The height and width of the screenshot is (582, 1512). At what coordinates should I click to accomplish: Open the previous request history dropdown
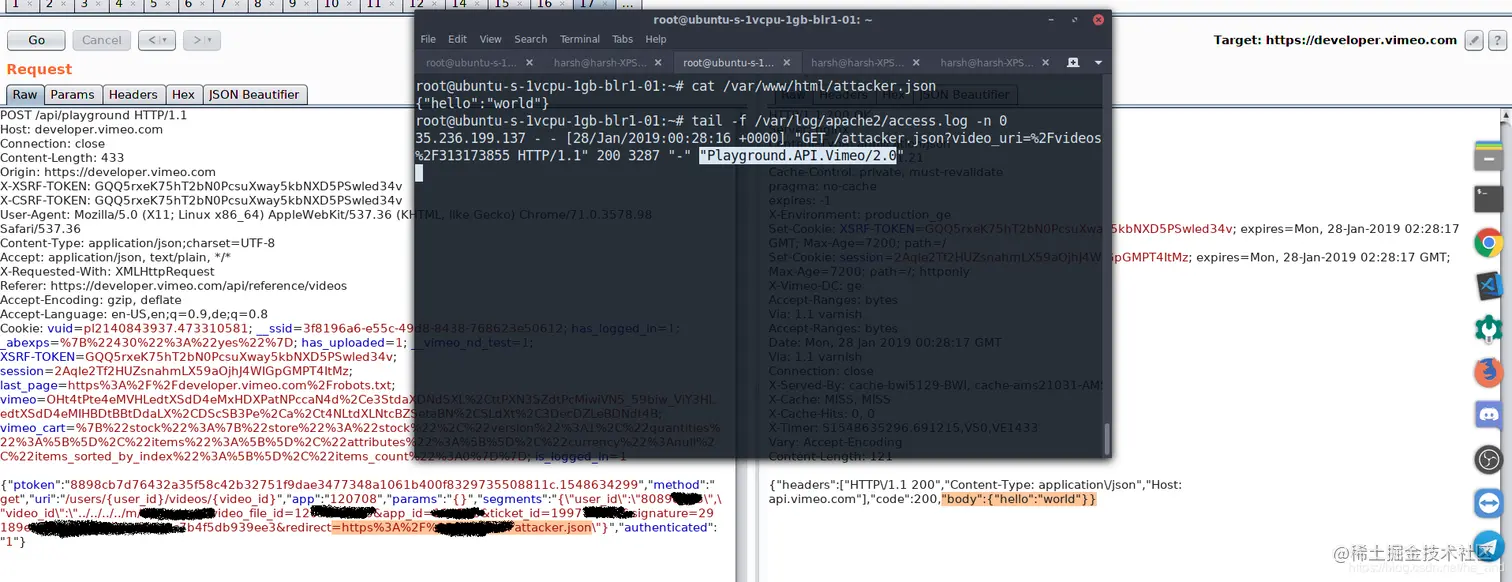[156, 40]
